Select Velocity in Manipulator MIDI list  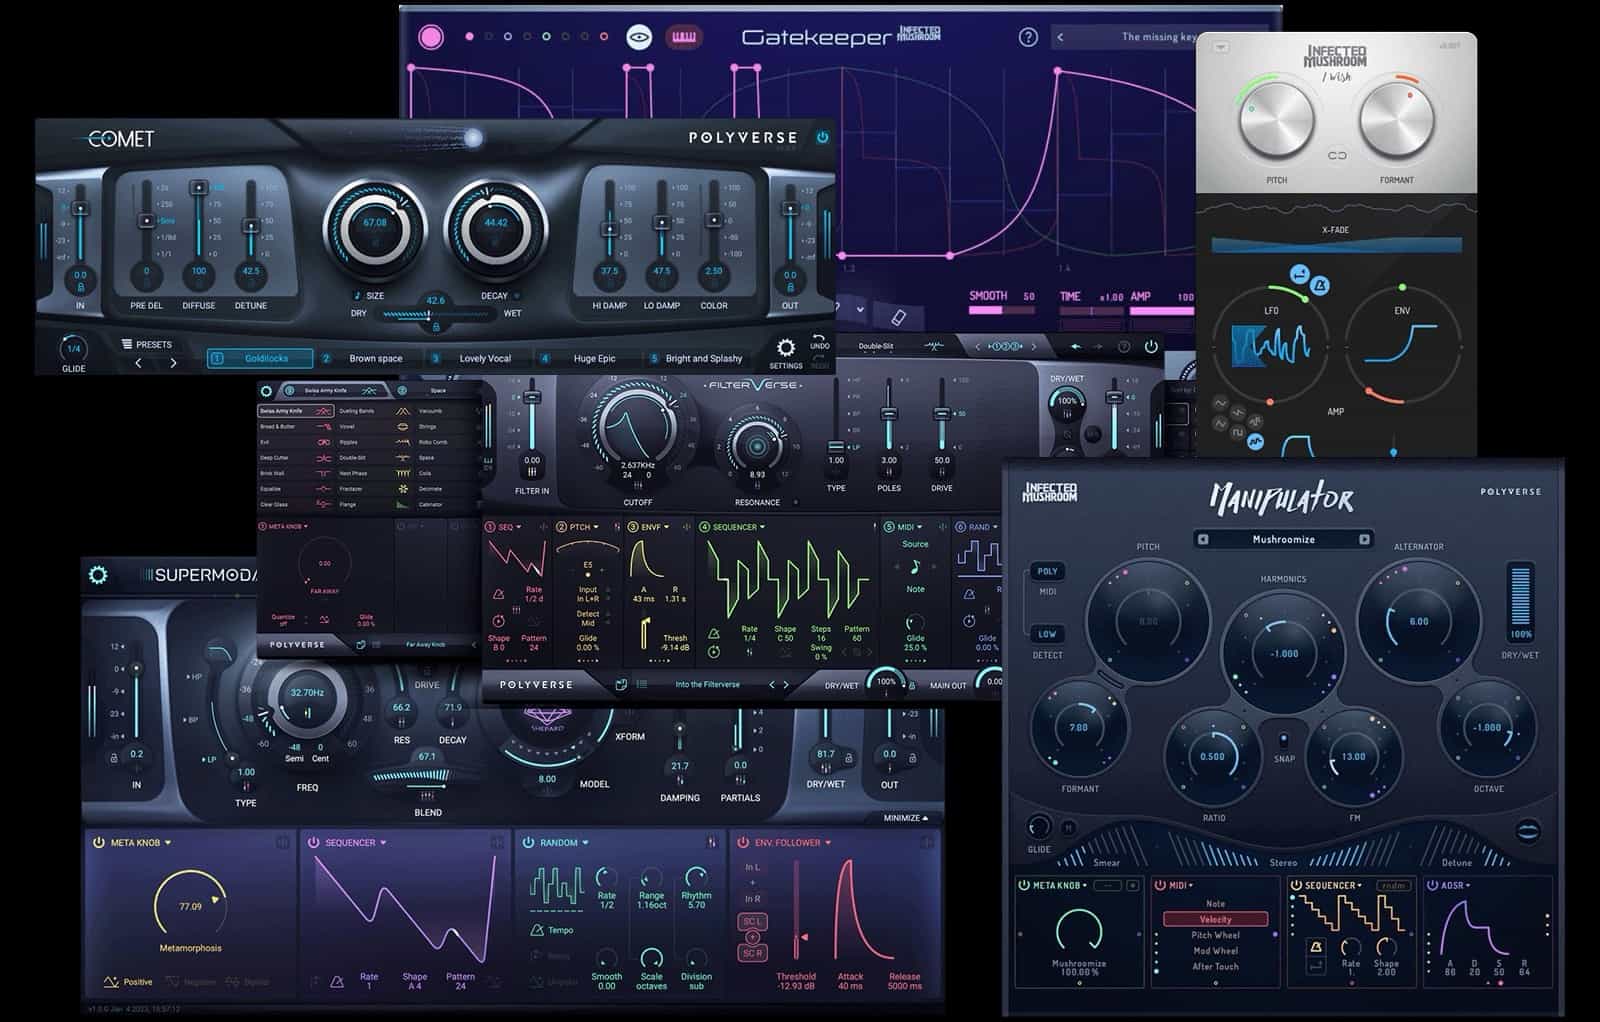[1215, 919]
